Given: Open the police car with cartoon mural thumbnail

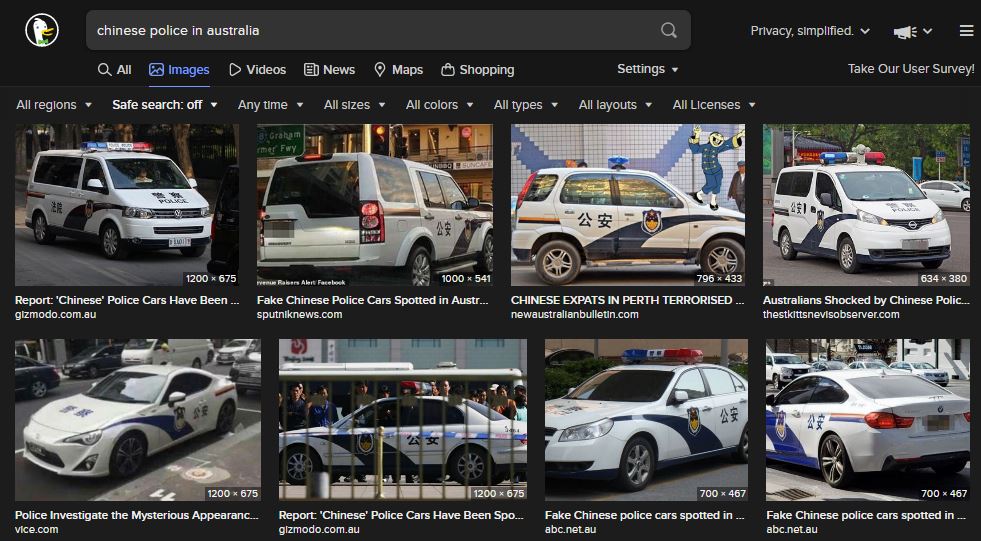Looking at the screenshot, I should 628,205.
